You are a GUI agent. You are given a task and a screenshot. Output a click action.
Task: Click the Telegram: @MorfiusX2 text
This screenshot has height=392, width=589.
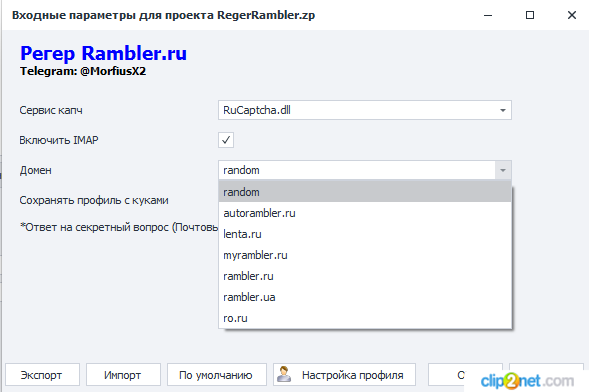[83, 71]
